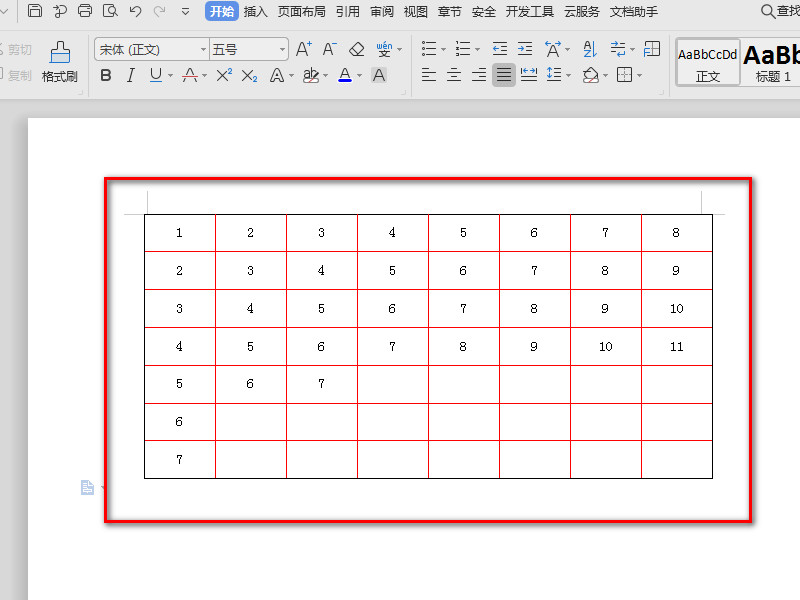Open Print Preview from the quick access toolbar
This screenshot has width=800, height=600.
[110, 11]
